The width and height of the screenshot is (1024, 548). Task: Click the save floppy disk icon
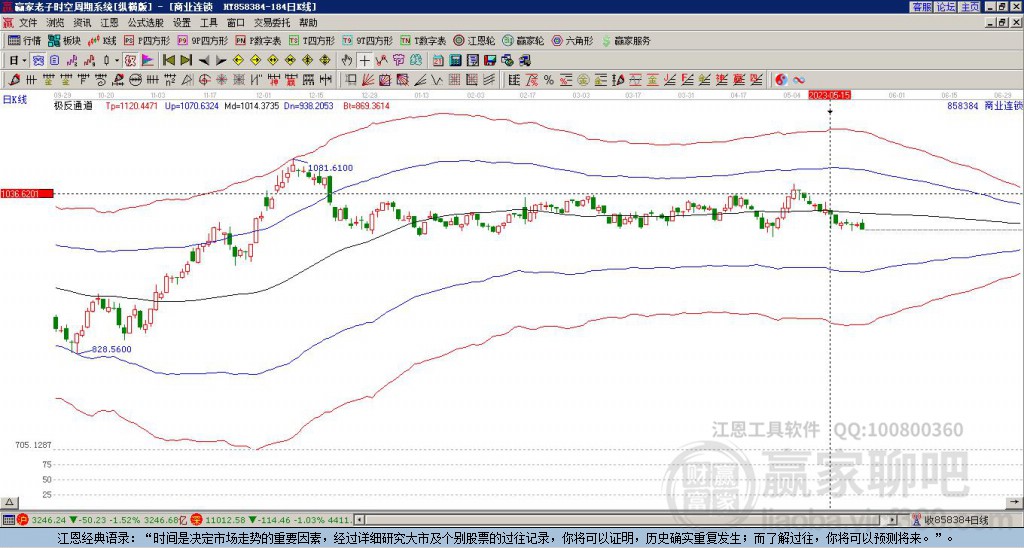point(490,60)
